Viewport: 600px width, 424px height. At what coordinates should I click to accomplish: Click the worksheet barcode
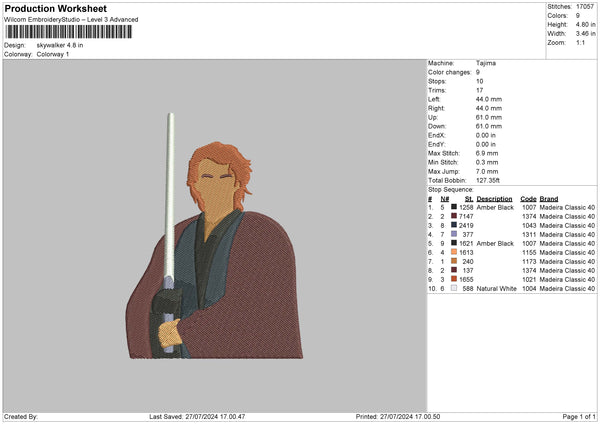click(x=69, y=32)
